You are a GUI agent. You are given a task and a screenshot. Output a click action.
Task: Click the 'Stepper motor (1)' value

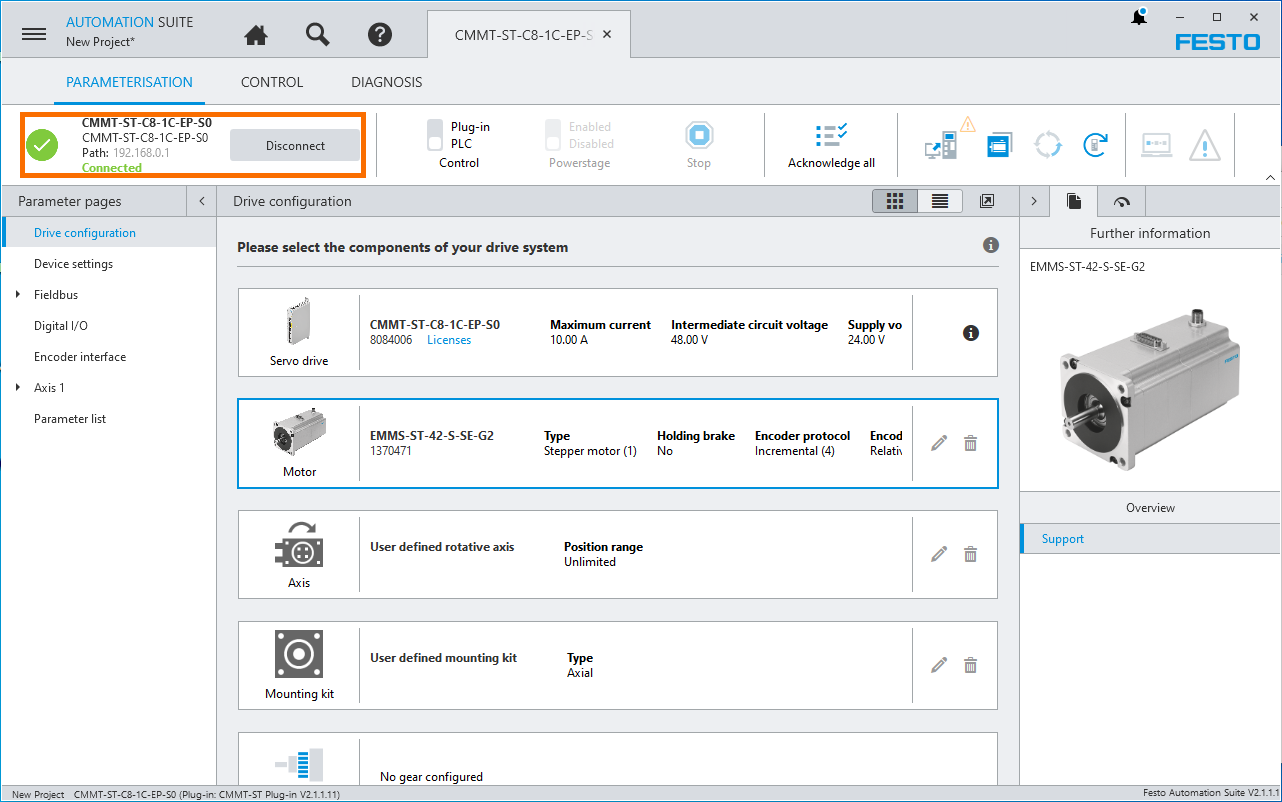pos(590,451)
